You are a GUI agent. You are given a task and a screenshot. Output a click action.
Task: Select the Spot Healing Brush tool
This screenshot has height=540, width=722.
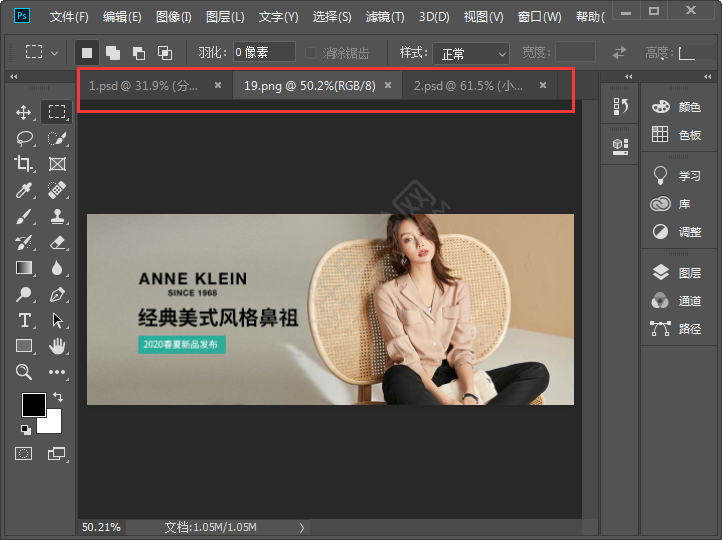click(x=57, y=190)
